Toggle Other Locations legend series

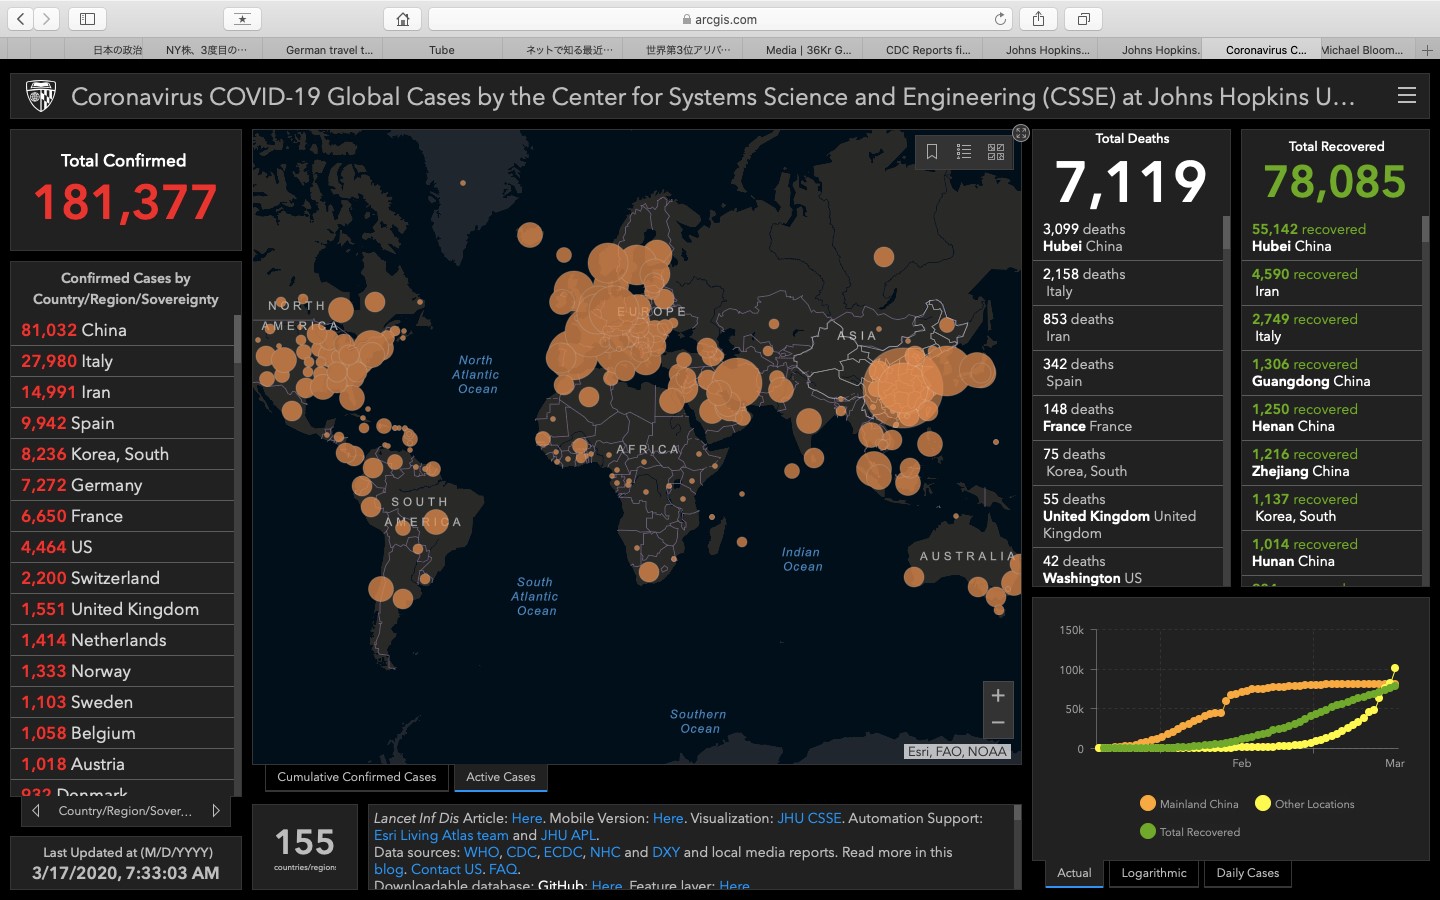pos(1305,804)
